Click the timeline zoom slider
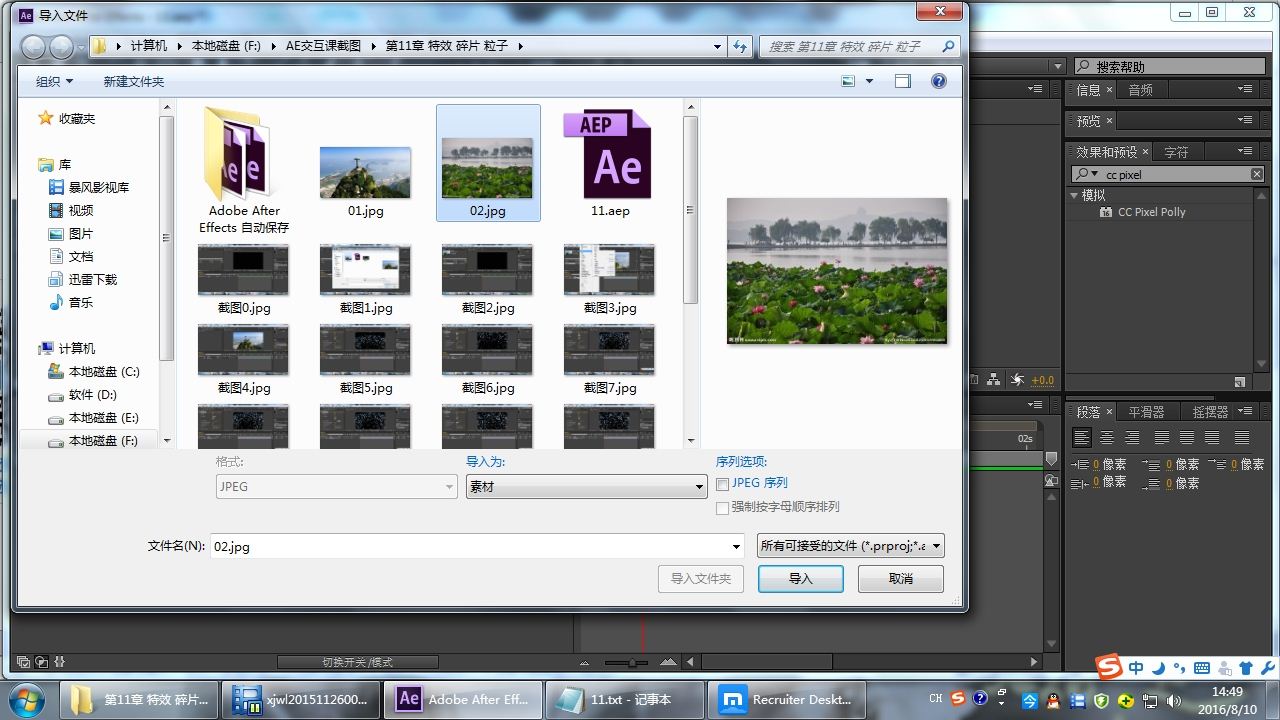The height and width of the screenshot is (720, 1280). [x=631, y=662]
